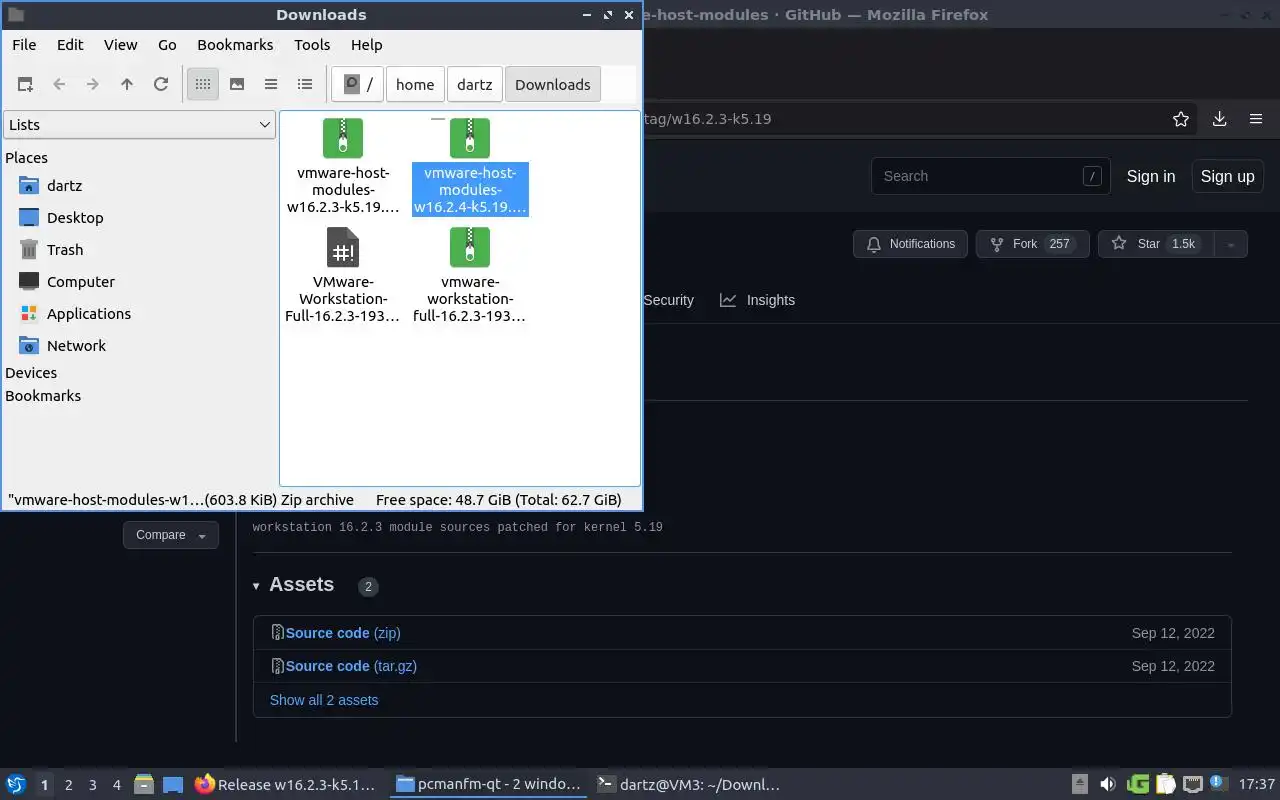Viewport: 1280px width, 800px height.
Task: Bookmark this page with the star icon in Firefox
Action: click(1181, 119)
